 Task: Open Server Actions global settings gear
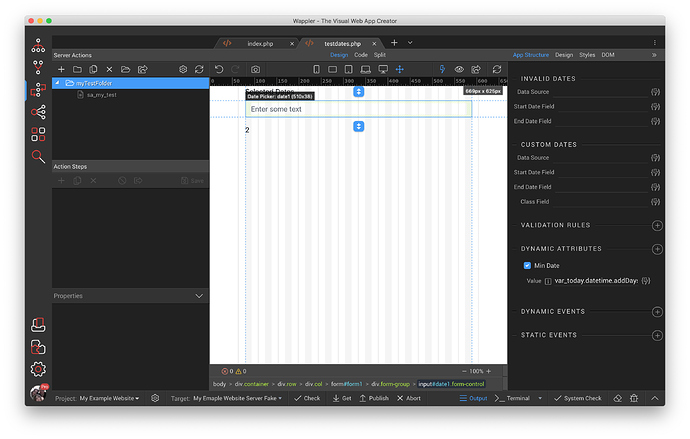(x=183, y=69)
